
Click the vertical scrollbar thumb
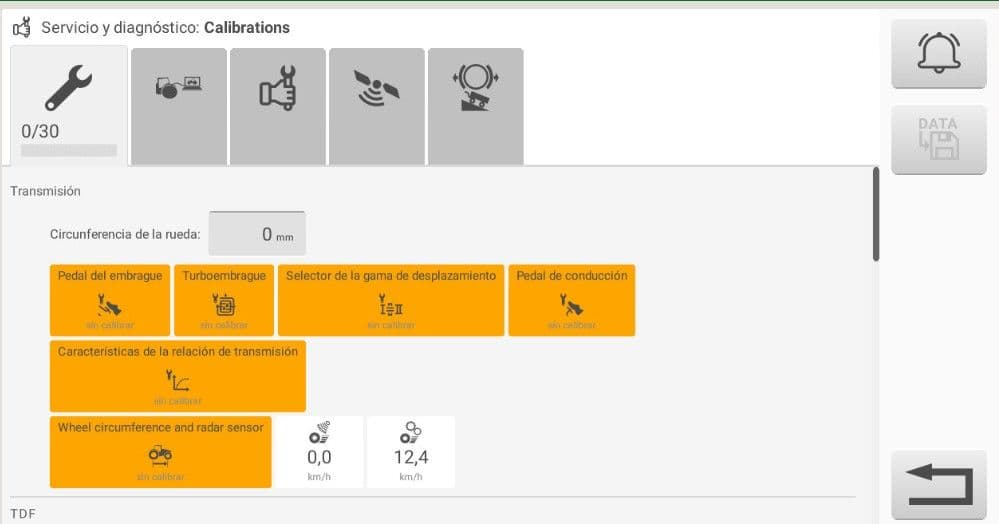876,214
